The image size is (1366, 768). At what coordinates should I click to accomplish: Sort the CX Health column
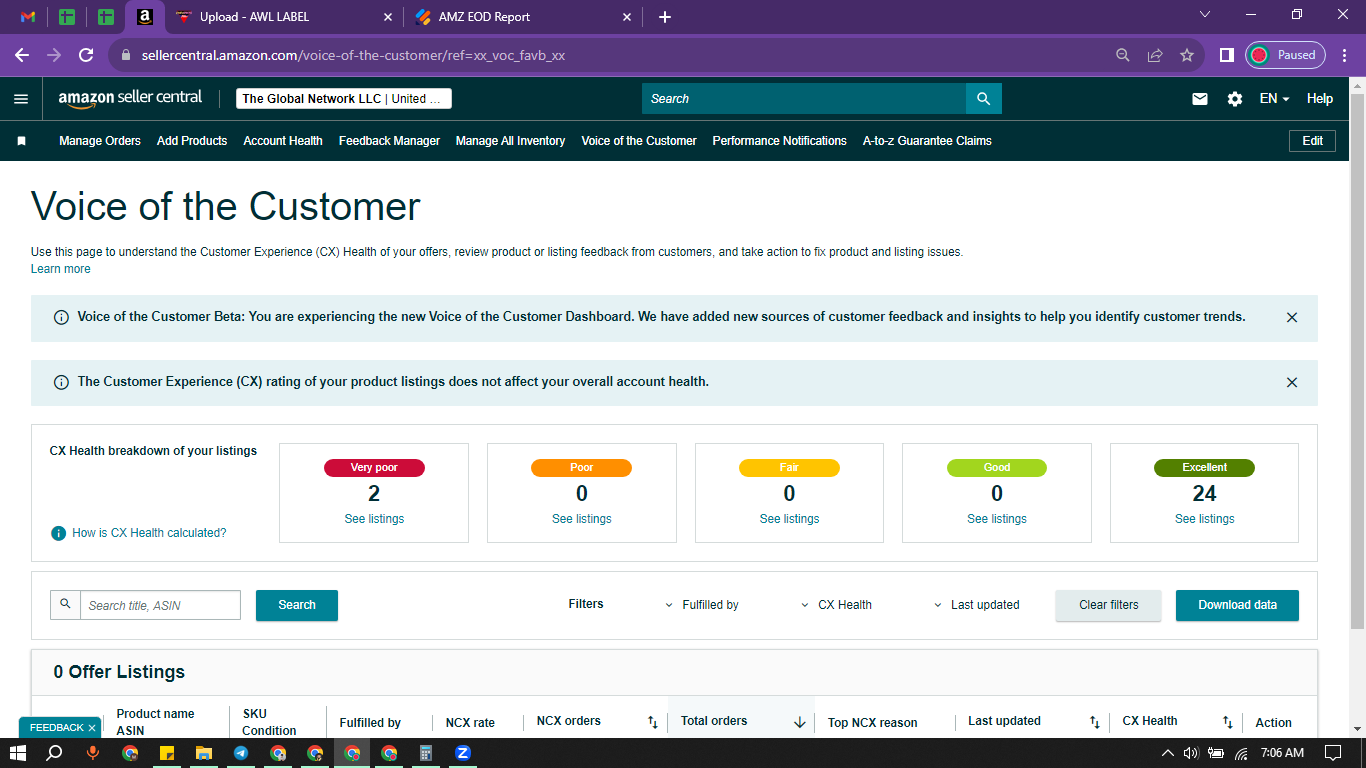pyautogui.click(x=1228, y=722)
